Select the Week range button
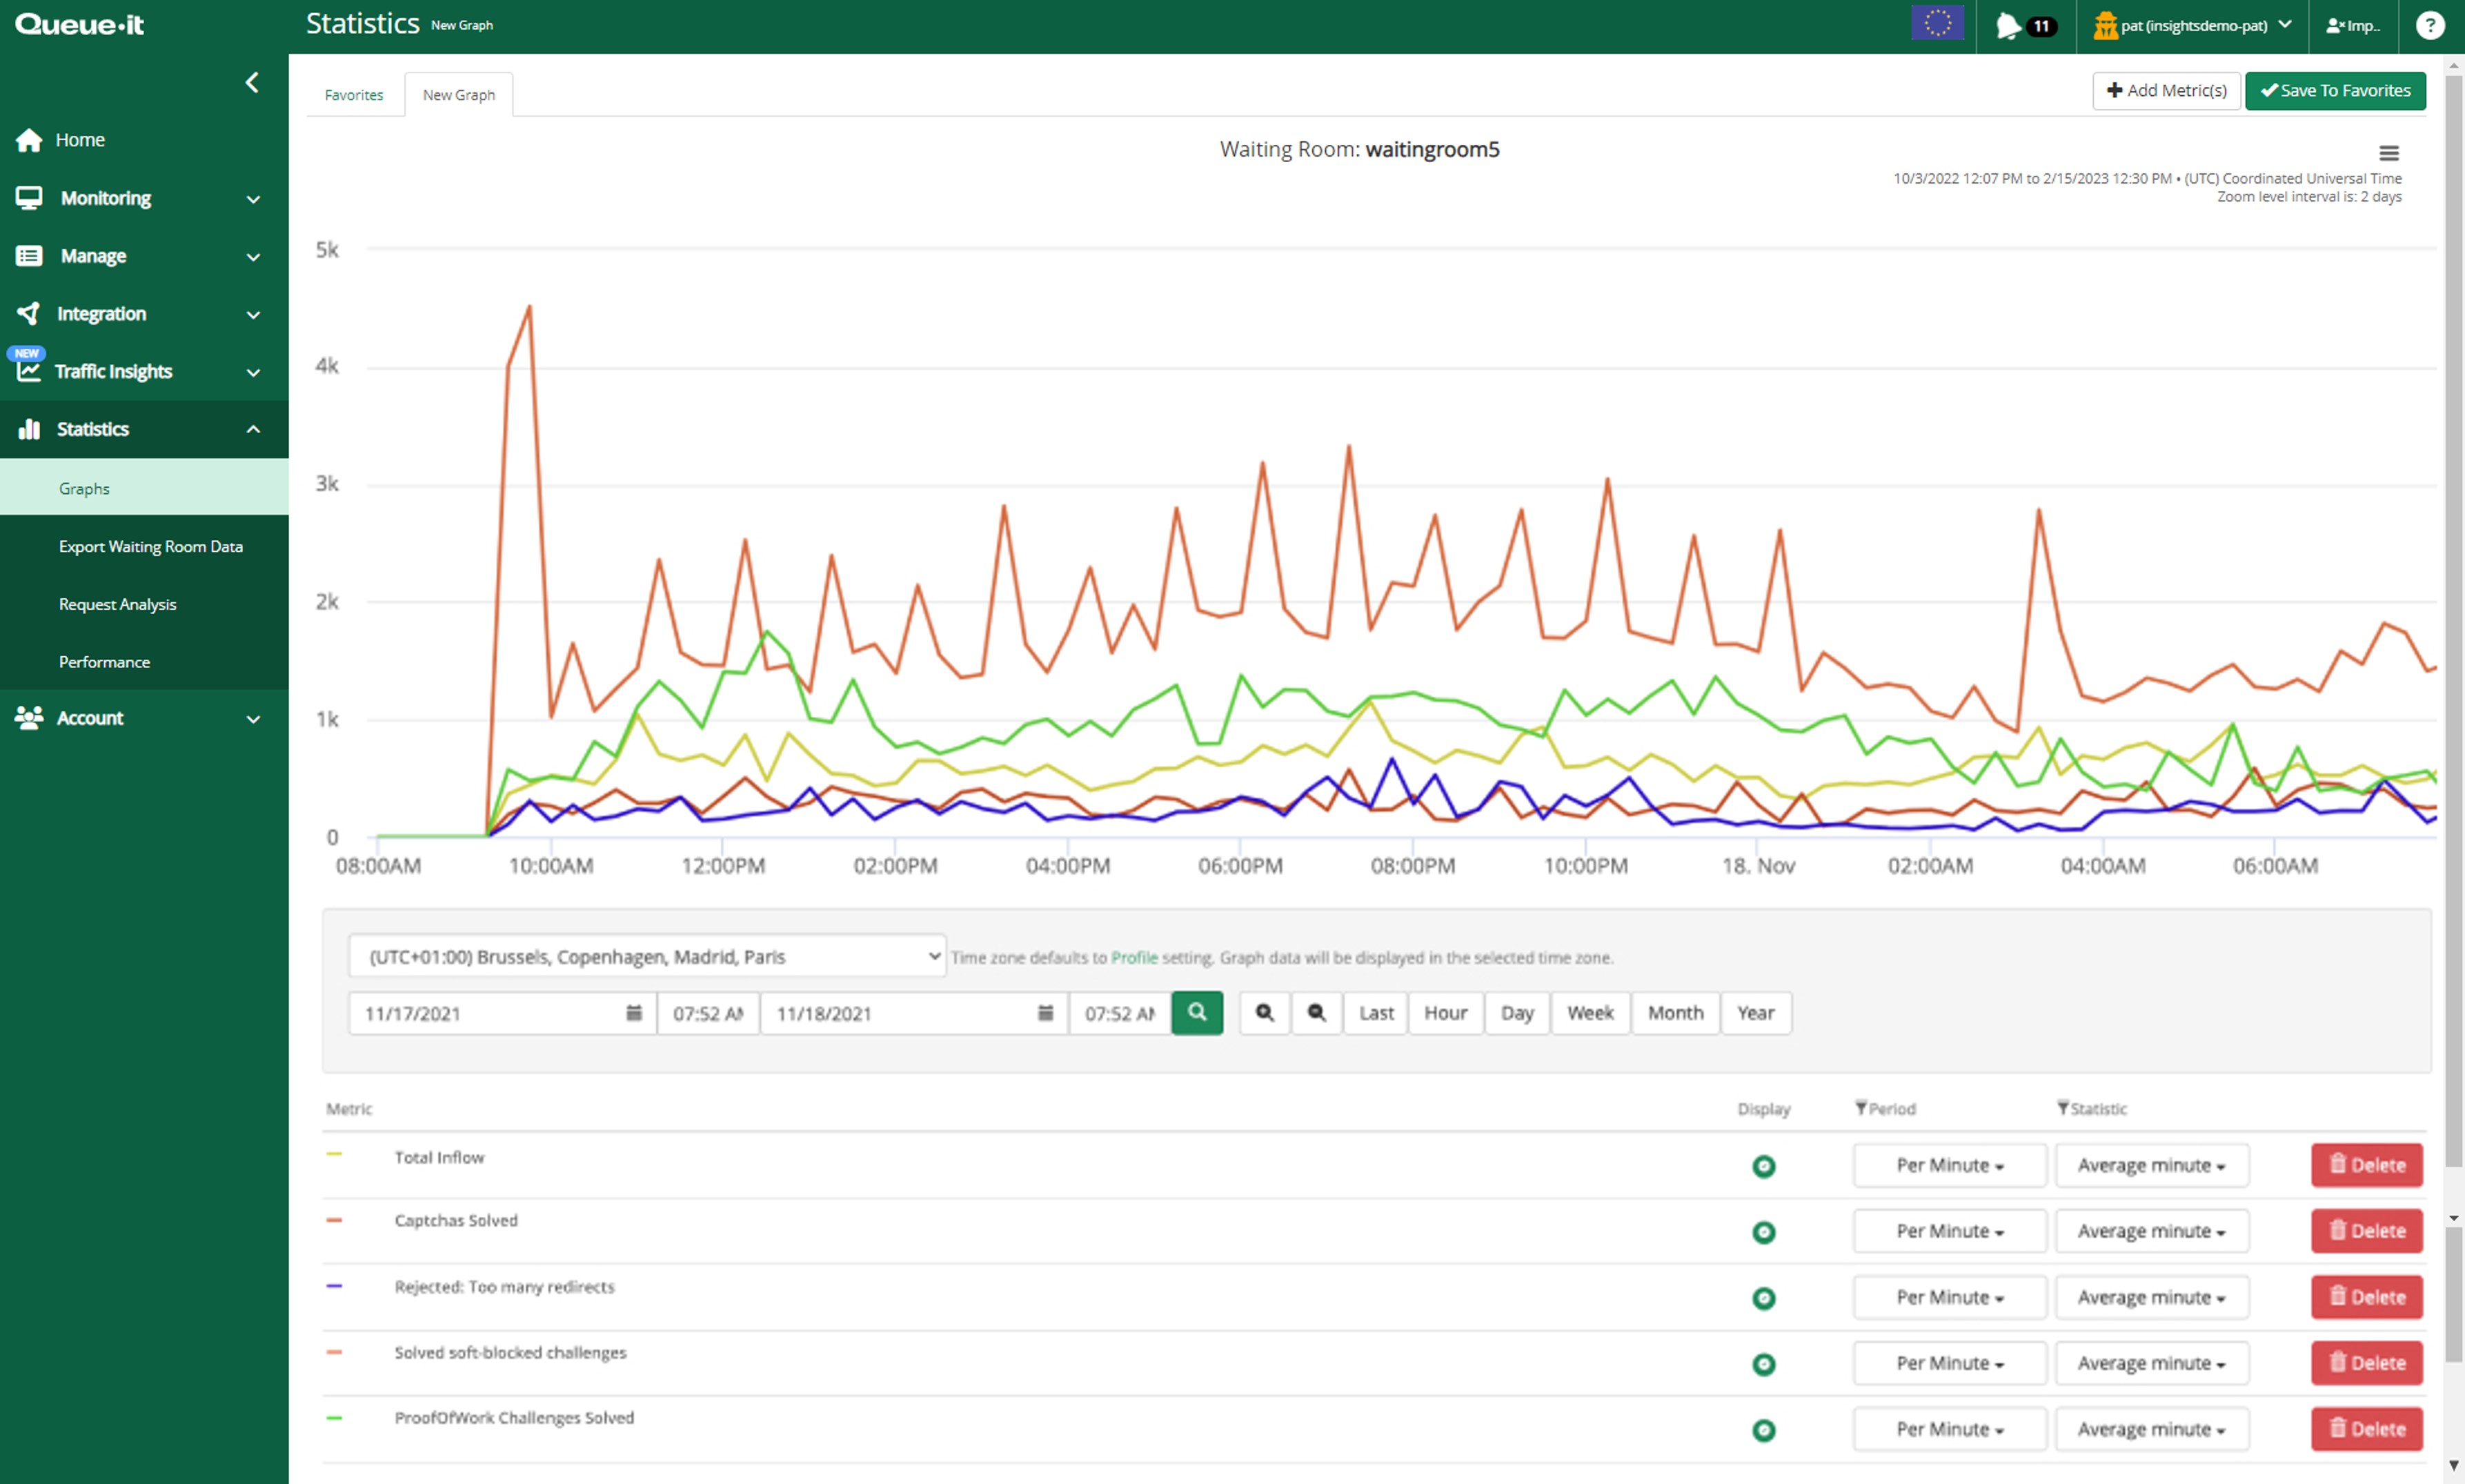Image resolution: width=2465 pixels, height=1484 pixels. [x=1590, y=1013]
